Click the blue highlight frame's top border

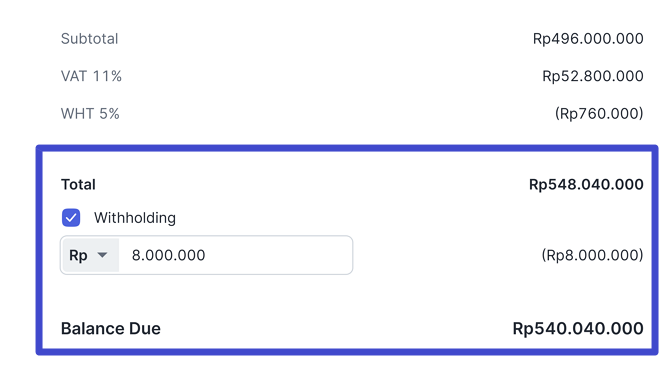coord(347,148)
